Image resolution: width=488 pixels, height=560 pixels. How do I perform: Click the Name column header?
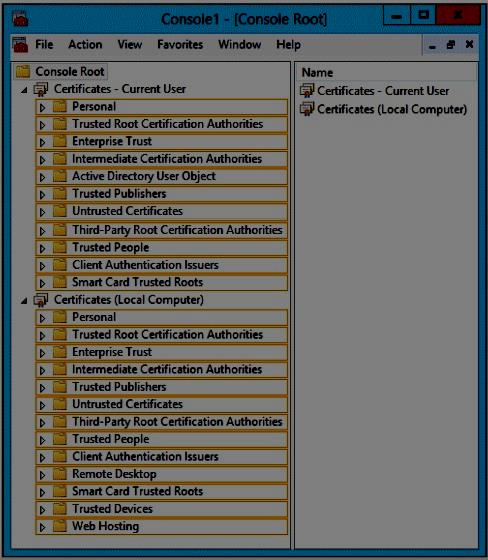pos(387,72)
